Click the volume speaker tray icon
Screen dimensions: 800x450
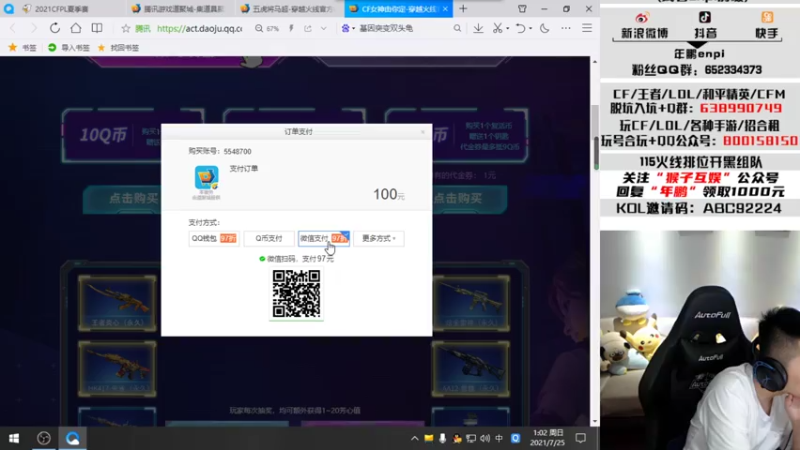point(485,438)
